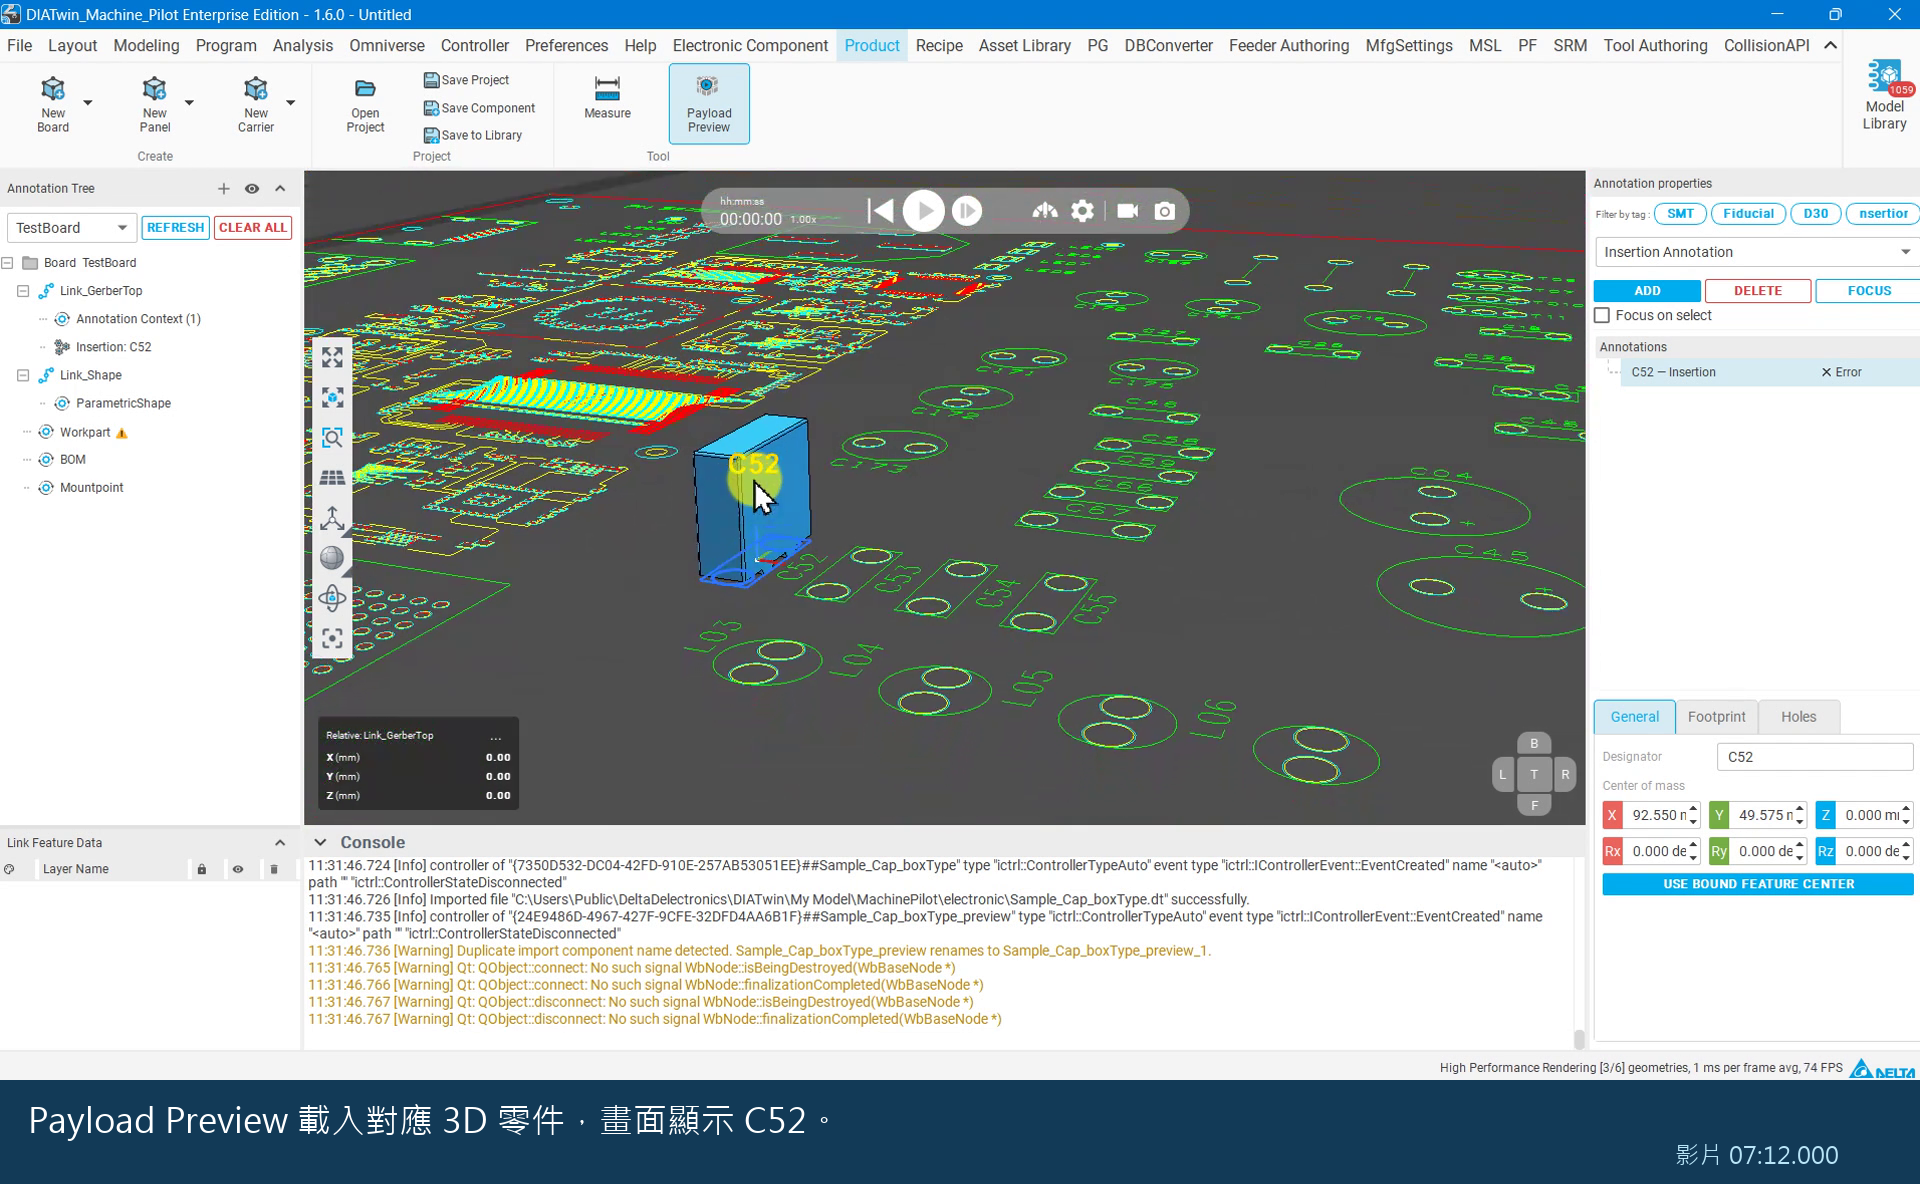Take a viewport snapshot

click(x=1165, y=211)
